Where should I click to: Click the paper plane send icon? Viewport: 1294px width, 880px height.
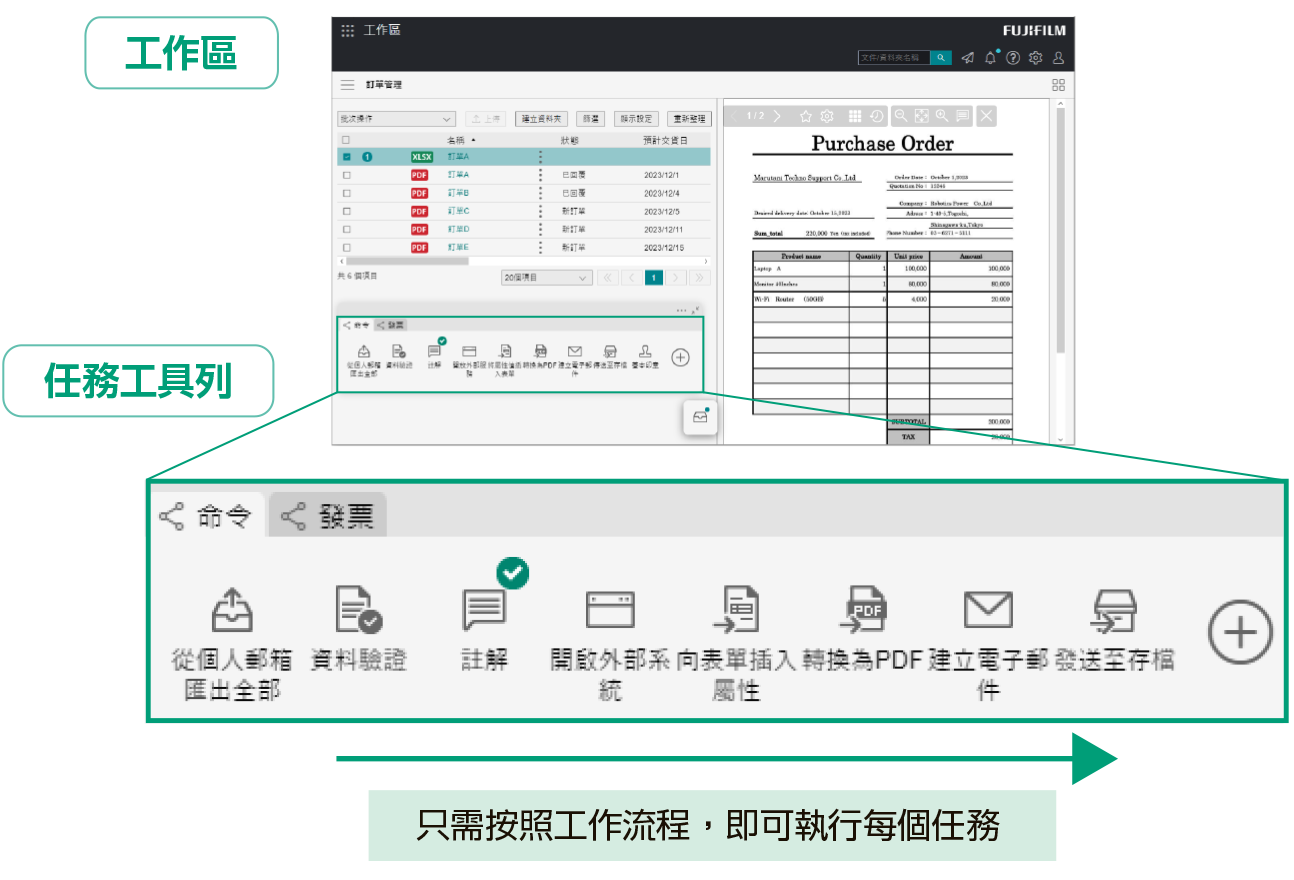967,58
